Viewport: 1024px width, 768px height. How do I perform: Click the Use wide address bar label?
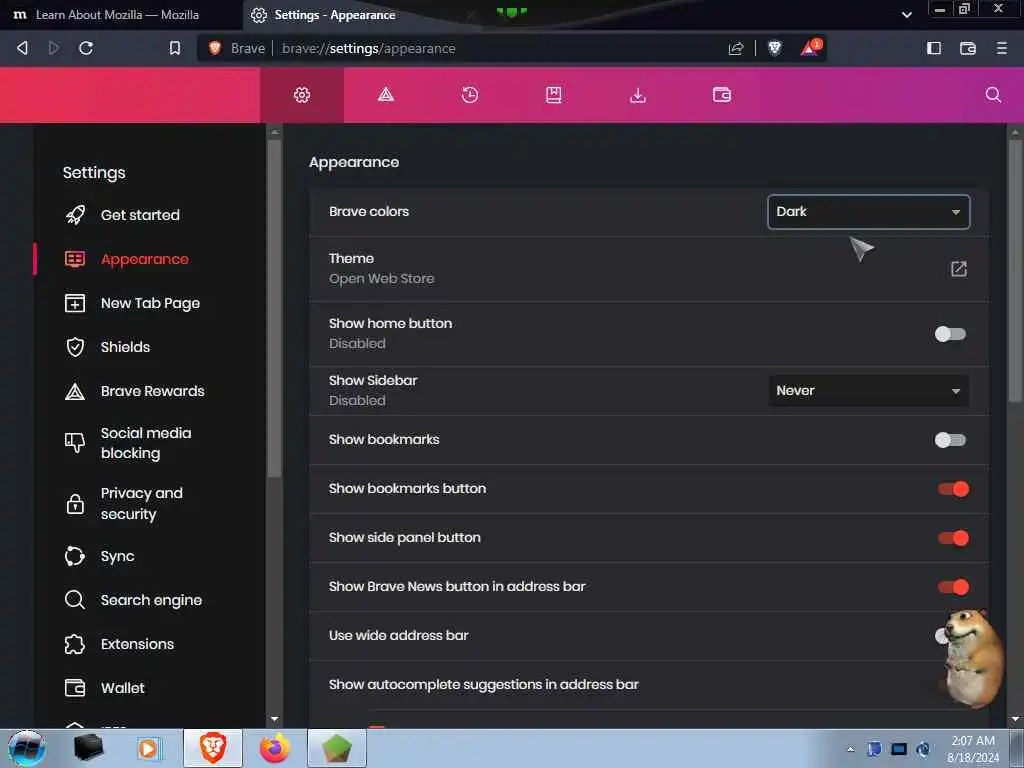pos(398,635)
